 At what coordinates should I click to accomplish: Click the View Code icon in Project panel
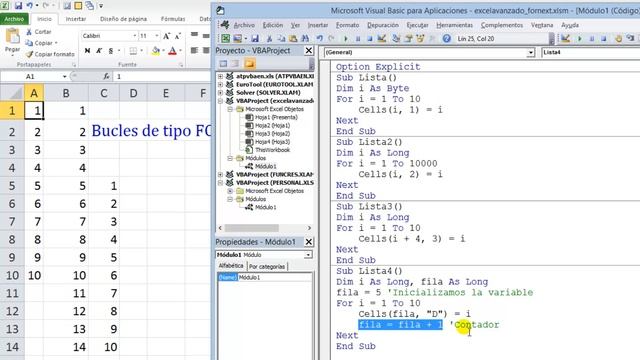223,64
